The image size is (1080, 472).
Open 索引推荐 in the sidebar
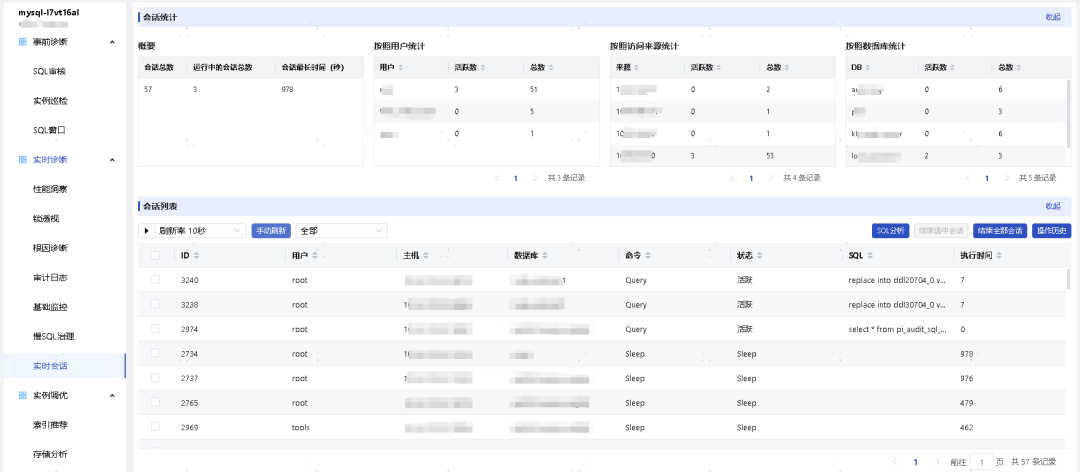coord(50,424)
